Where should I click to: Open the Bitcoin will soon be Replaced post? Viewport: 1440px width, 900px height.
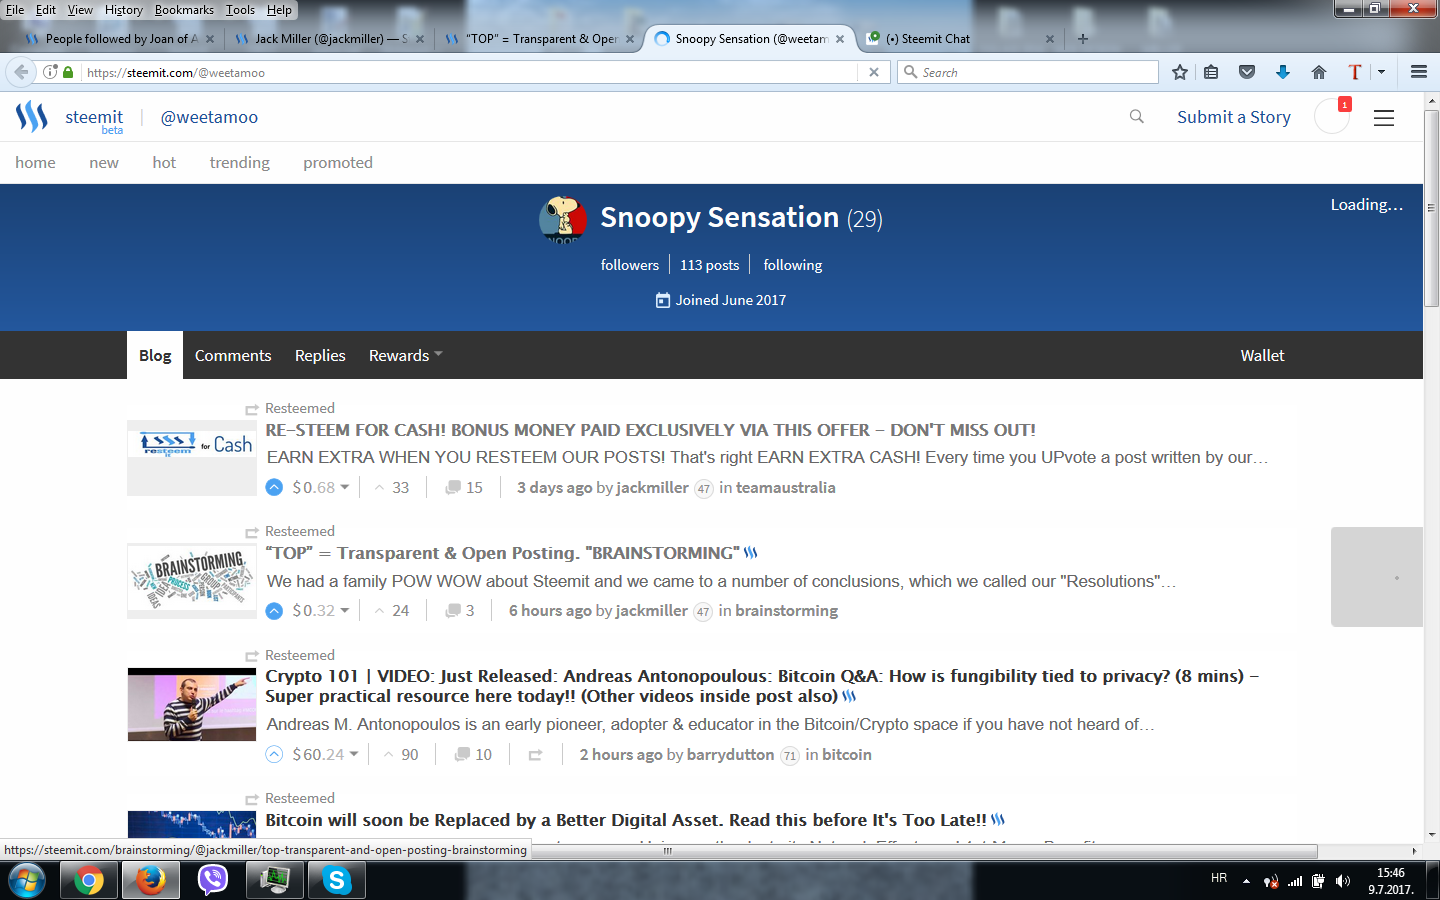click(x=626, y=820)
